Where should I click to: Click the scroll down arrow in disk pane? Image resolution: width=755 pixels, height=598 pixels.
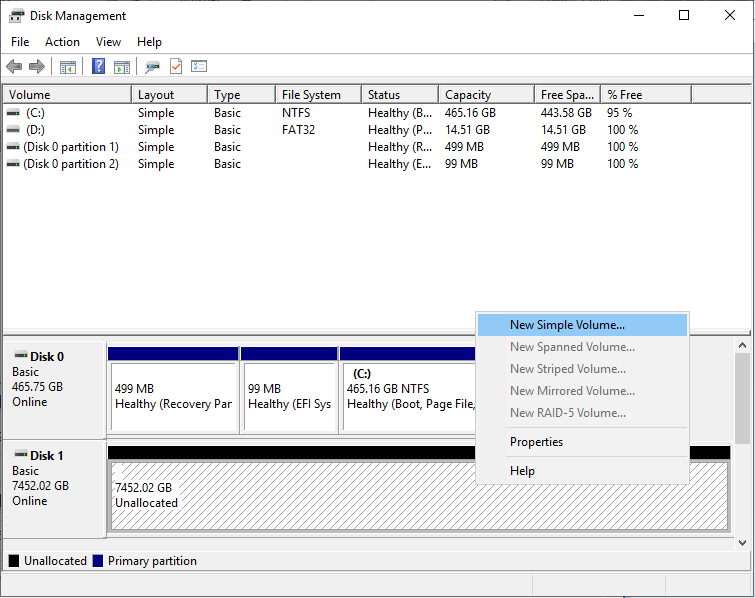click(x=742, y=543)
